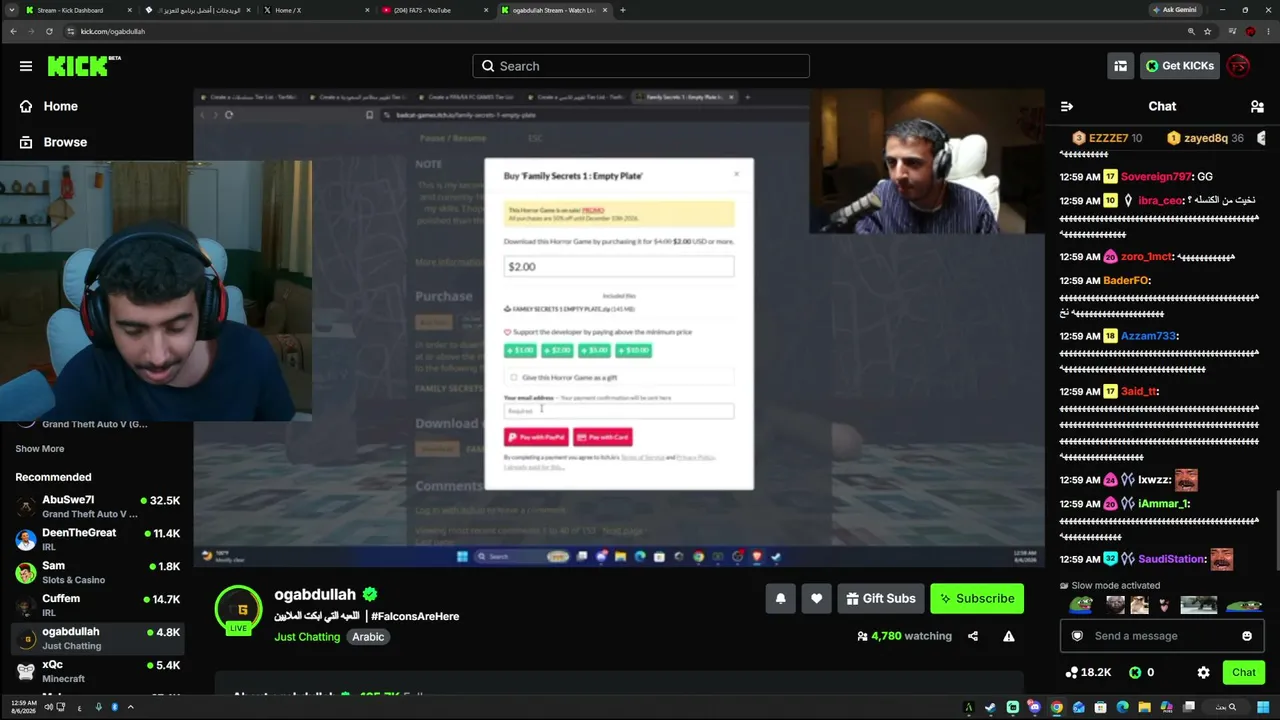Open the hamburger sidebar menu
1280x720 pixels.
pos(26,66)
